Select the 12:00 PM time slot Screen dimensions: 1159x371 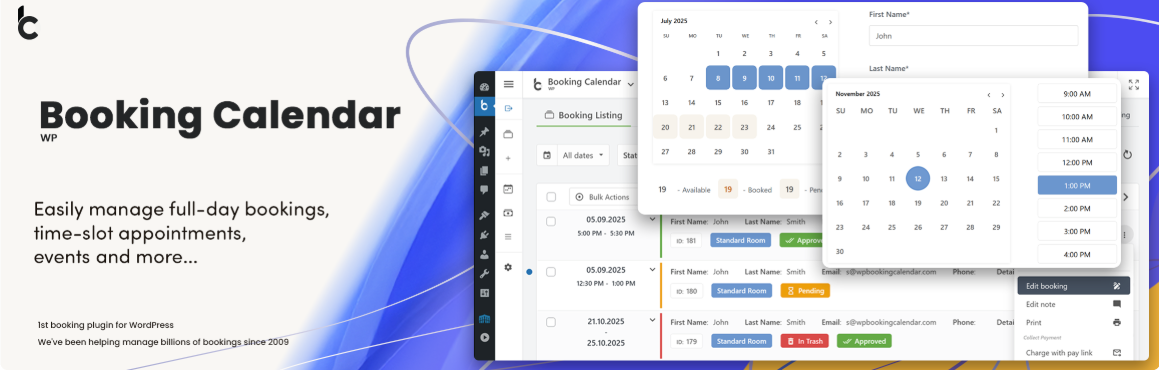pyautogui.click(x=1077, y=163)
